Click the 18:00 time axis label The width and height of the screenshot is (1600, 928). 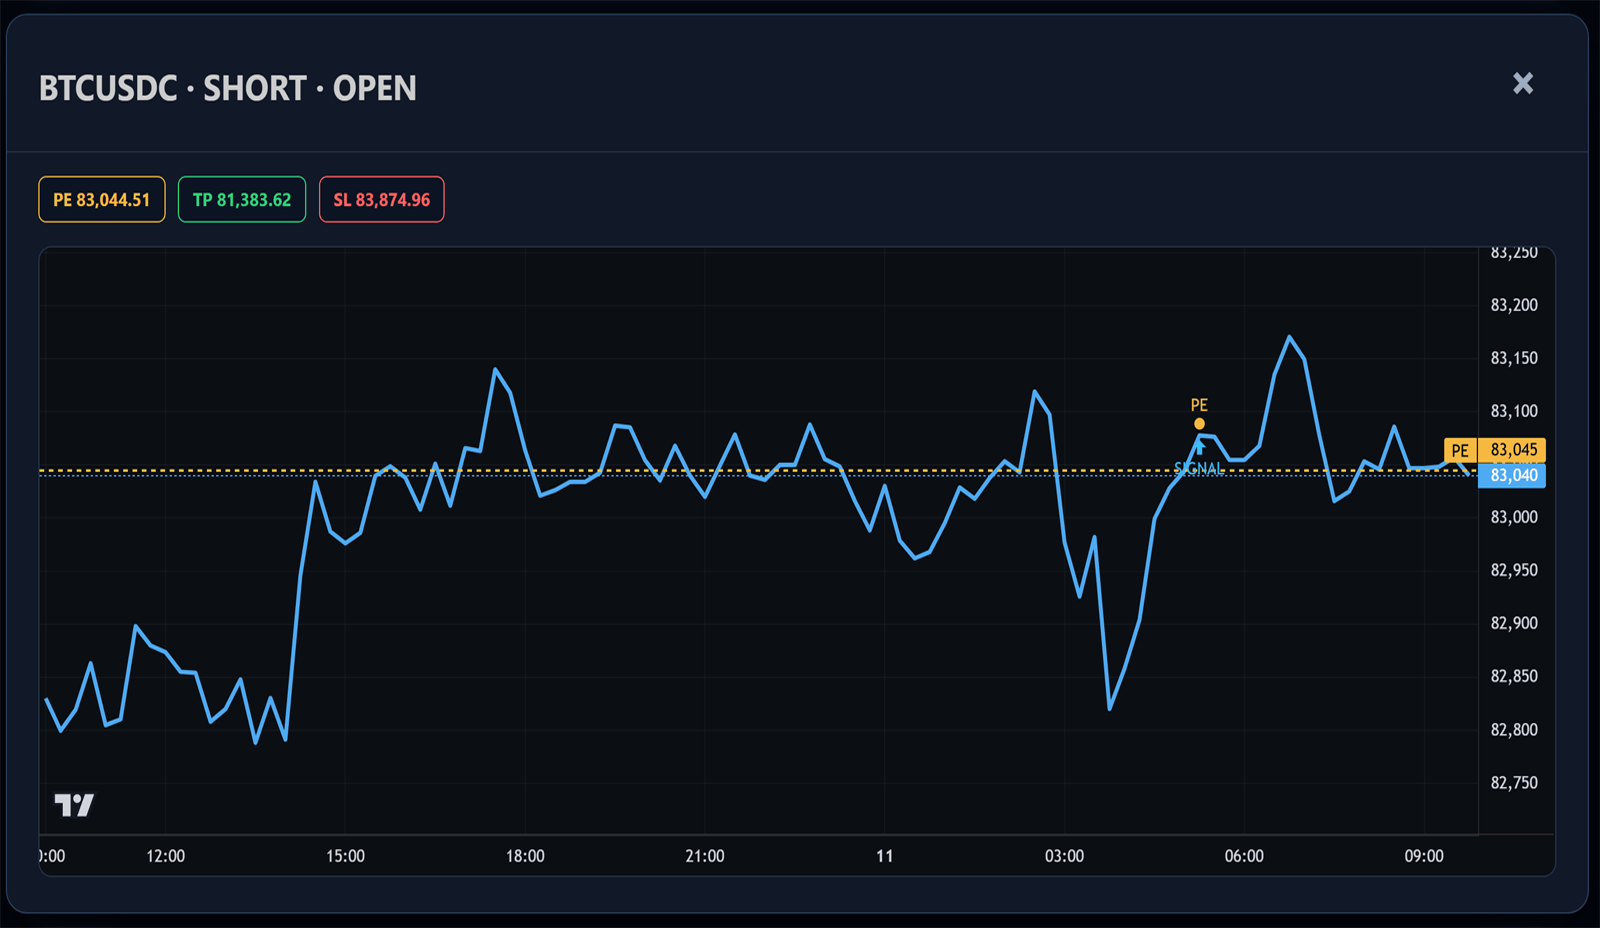point(525,856)
